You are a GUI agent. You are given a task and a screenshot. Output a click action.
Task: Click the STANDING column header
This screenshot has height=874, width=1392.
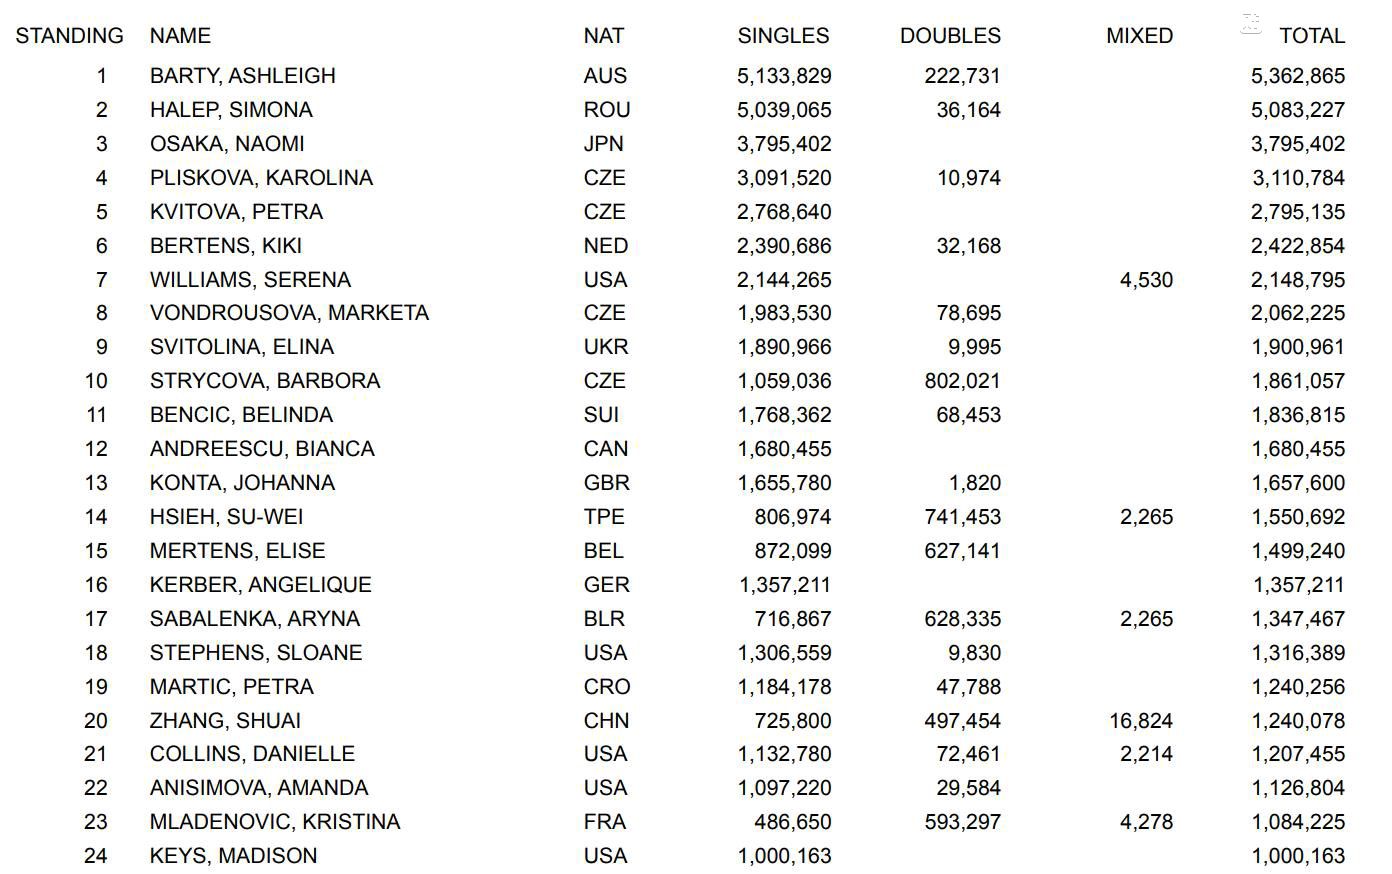pyautogui.click(x=70, y=36)
